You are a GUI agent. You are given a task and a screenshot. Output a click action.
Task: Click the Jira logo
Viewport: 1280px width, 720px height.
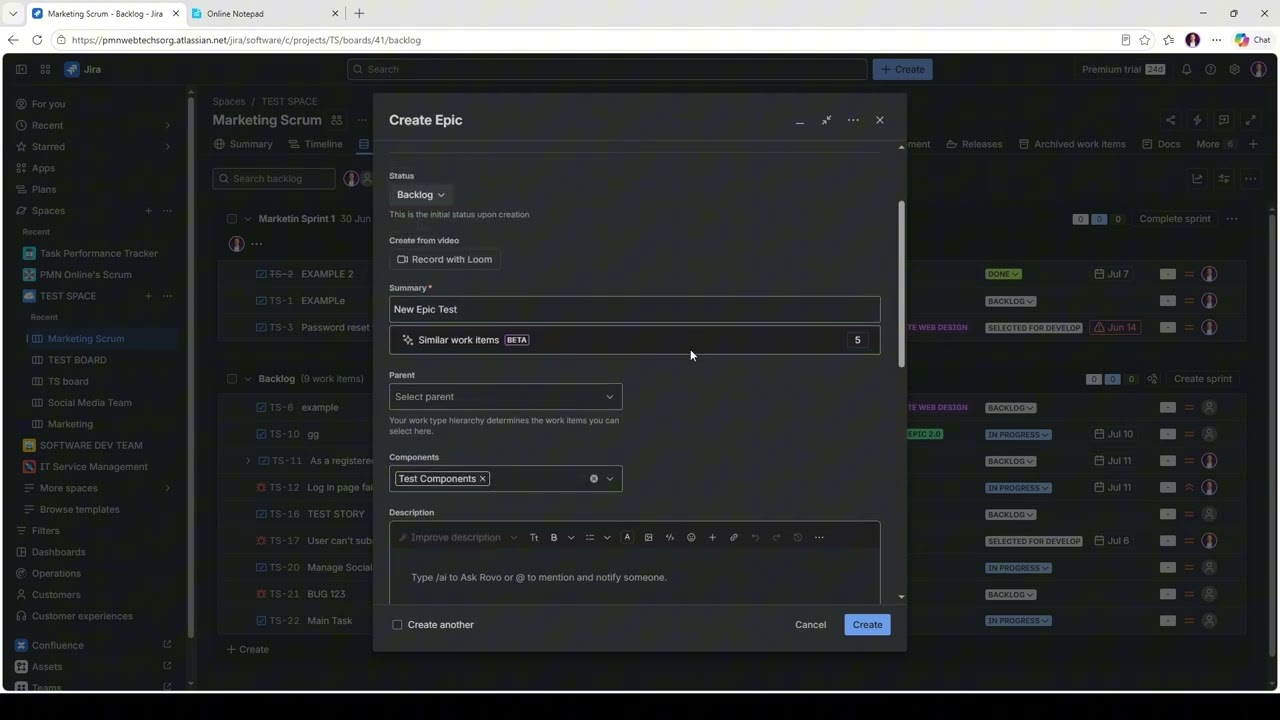tap(83, 69)
